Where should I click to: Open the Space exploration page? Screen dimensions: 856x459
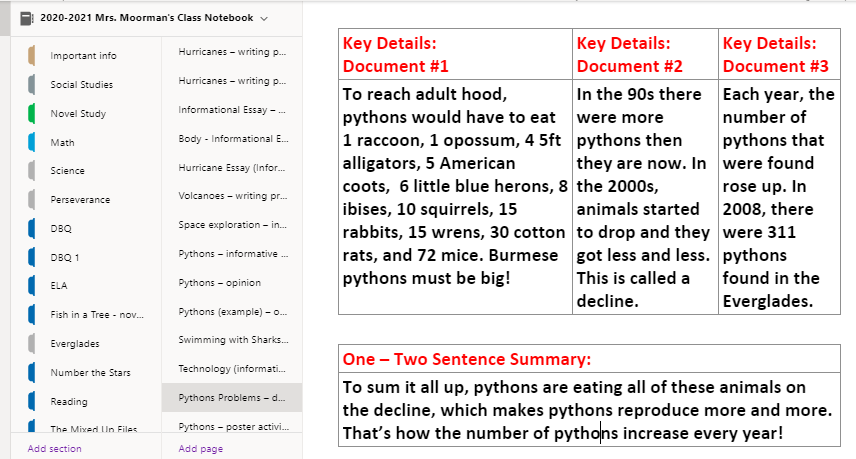point(232,225)
